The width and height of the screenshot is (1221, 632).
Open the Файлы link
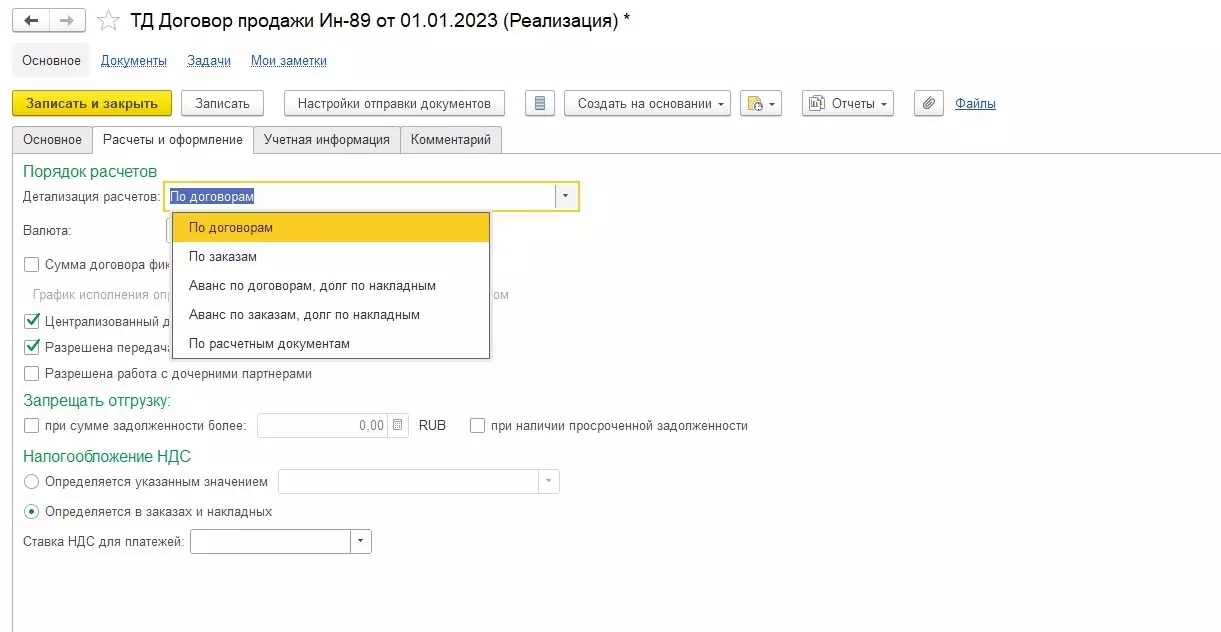point(975,103)
